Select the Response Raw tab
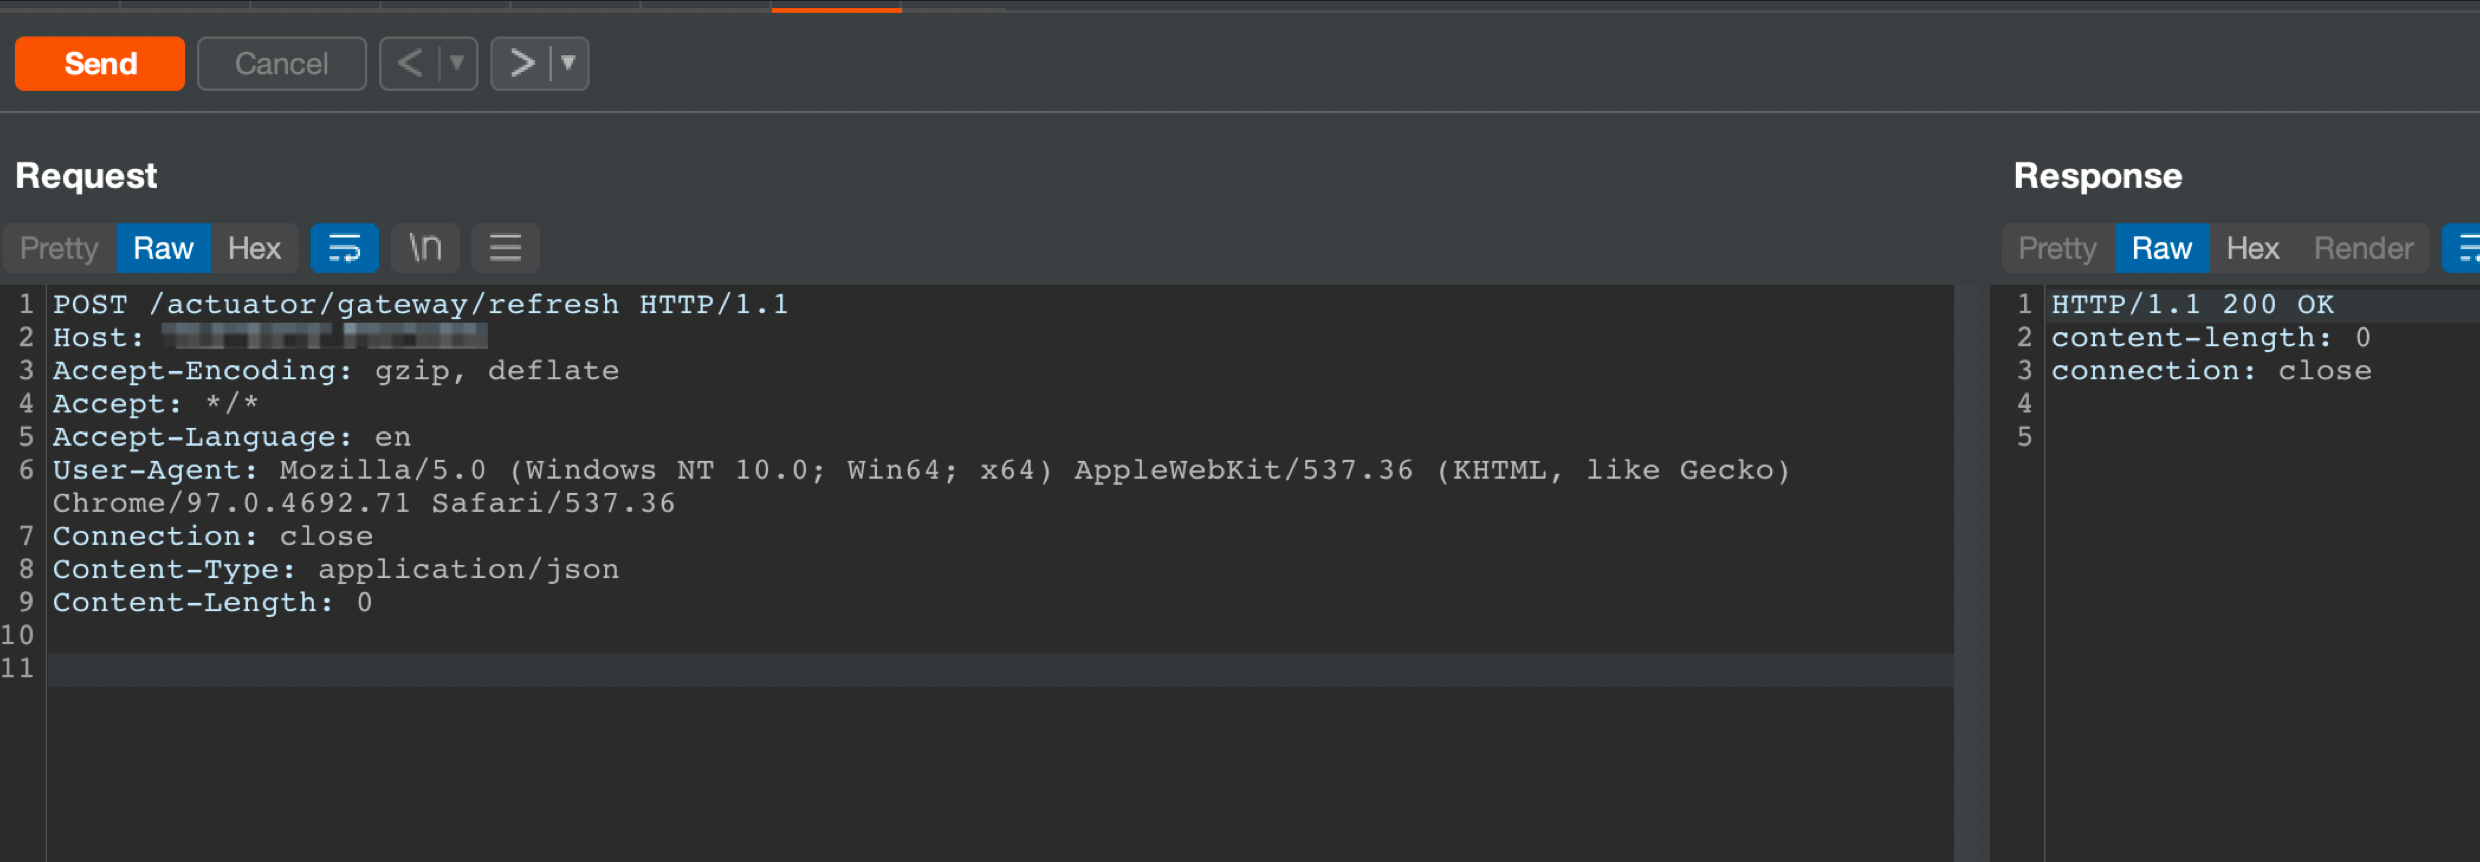The width and height of the screenshot is (2480, 862). (2161, 248)
